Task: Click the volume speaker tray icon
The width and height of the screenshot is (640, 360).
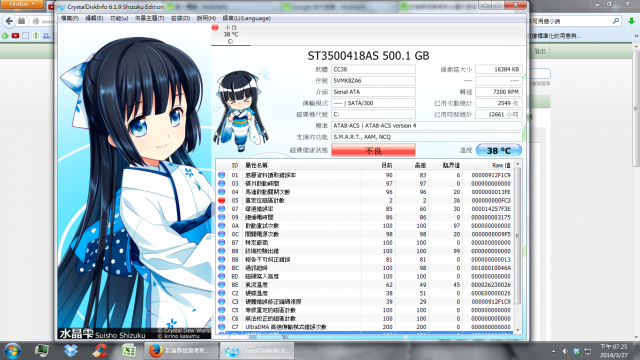Action: coord(565,351)
